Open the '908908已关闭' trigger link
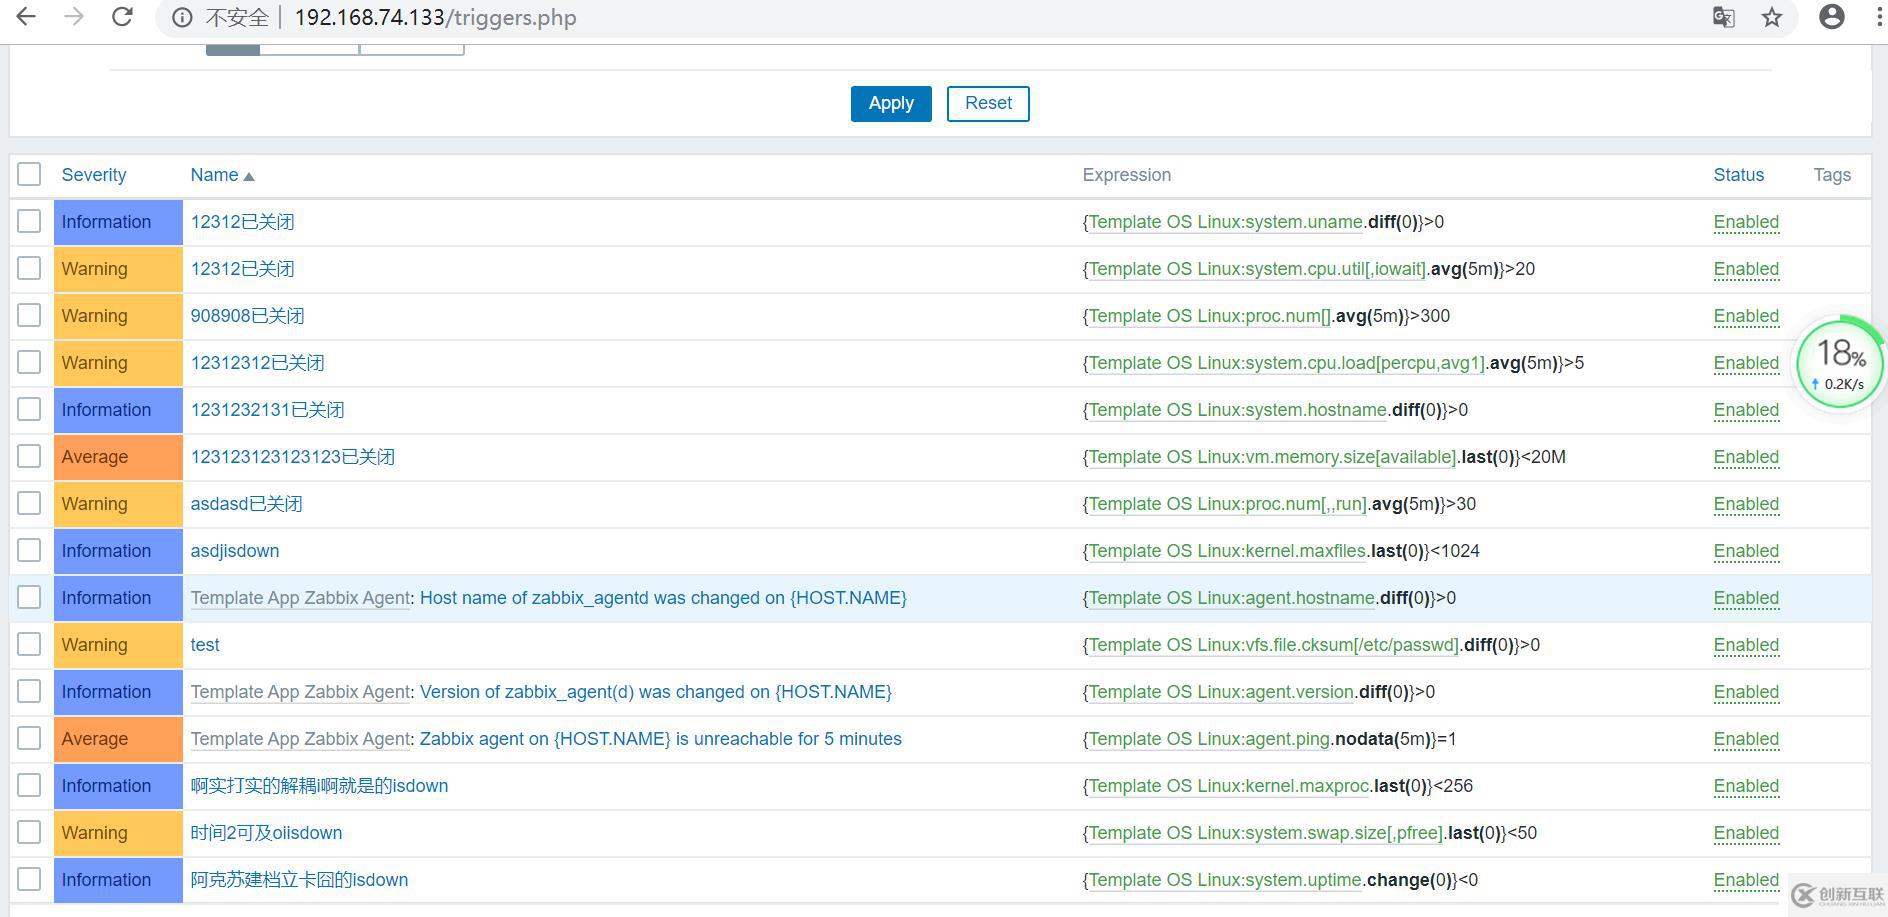The width and height of the screenshot is (1888, 917). [x=247, y=316]
